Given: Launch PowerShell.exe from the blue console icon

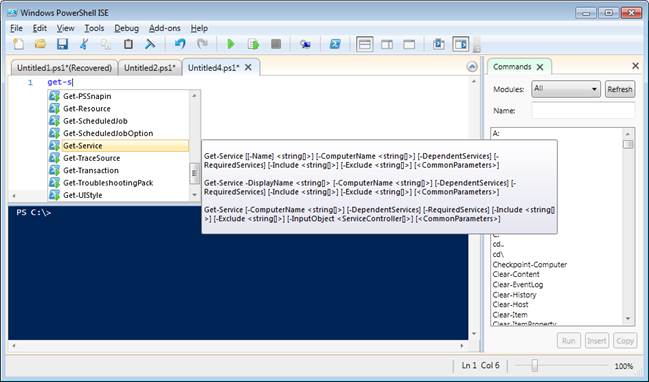Looking at the screenshot, I should (335, 44).
